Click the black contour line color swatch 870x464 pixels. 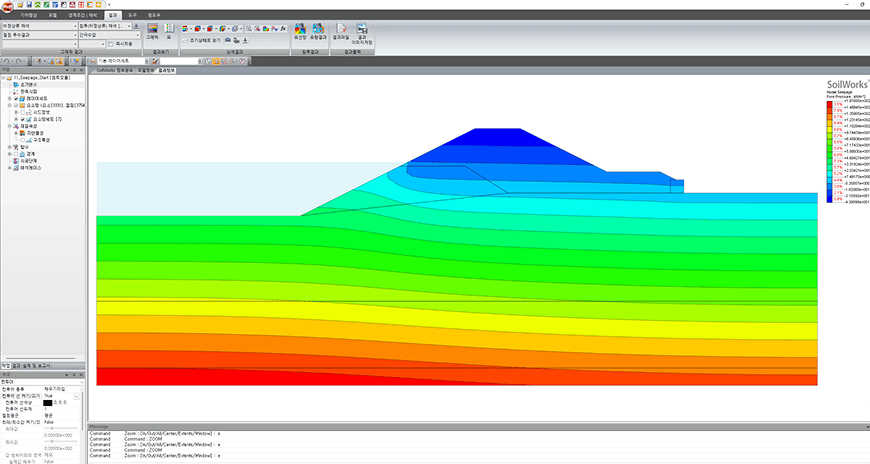[48, 402]
